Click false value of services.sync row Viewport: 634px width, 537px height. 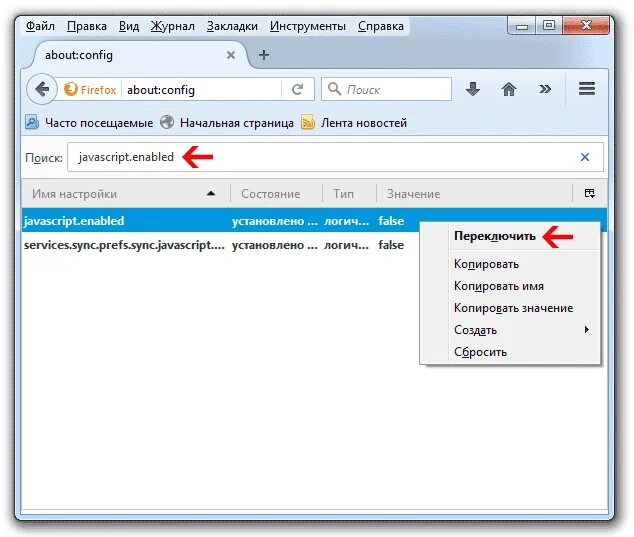pyautogui.click(x=391, y=245)
